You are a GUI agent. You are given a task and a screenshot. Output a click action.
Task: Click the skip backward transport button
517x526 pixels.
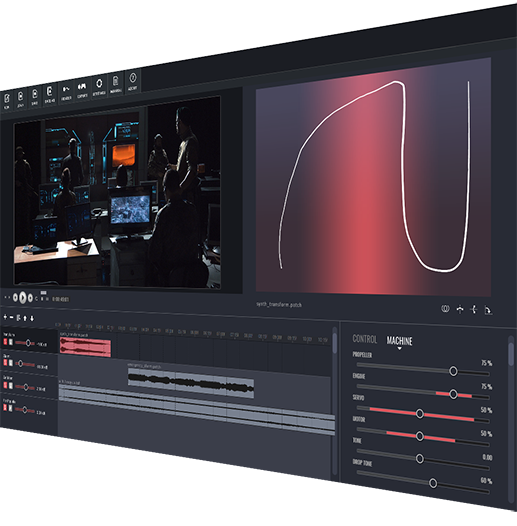(x=15, y=298)
